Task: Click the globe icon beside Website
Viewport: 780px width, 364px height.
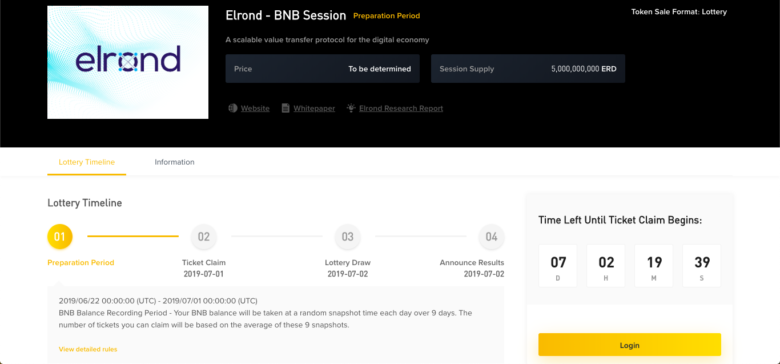Action: pos(232,108)
